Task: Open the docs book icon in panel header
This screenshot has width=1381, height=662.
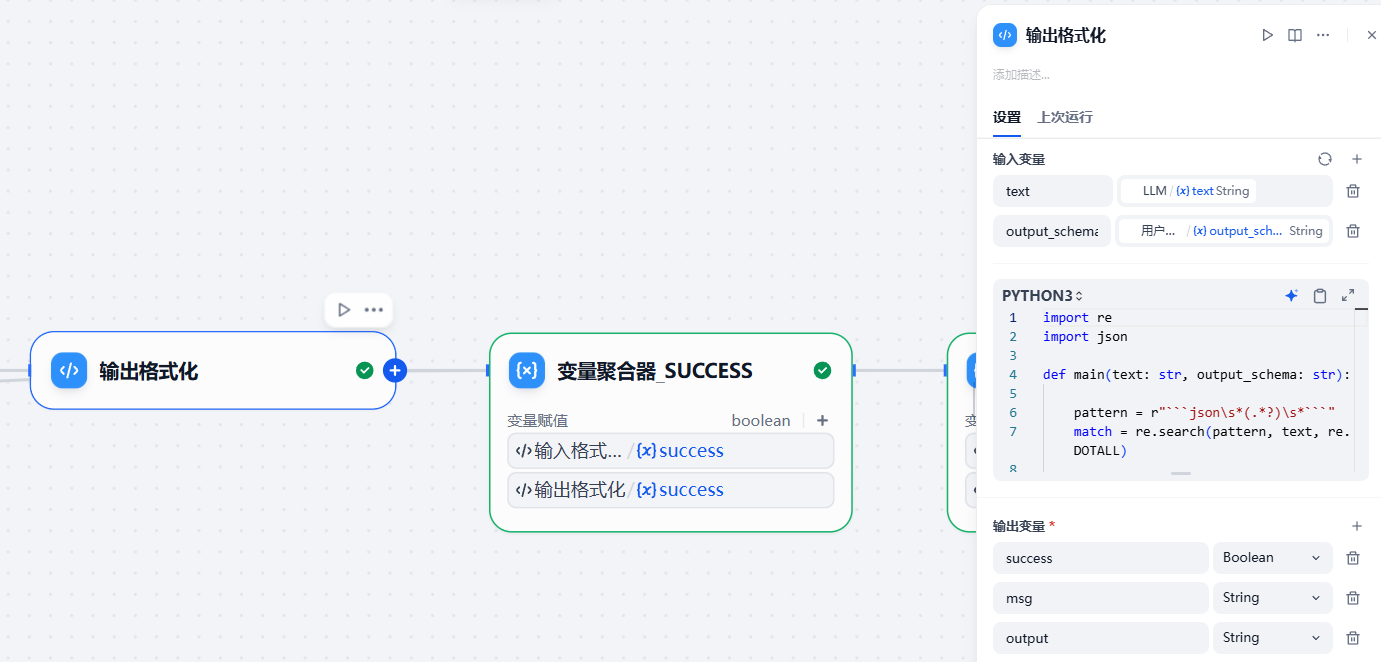Action: pyautogui.click(x=1295, y=35)
